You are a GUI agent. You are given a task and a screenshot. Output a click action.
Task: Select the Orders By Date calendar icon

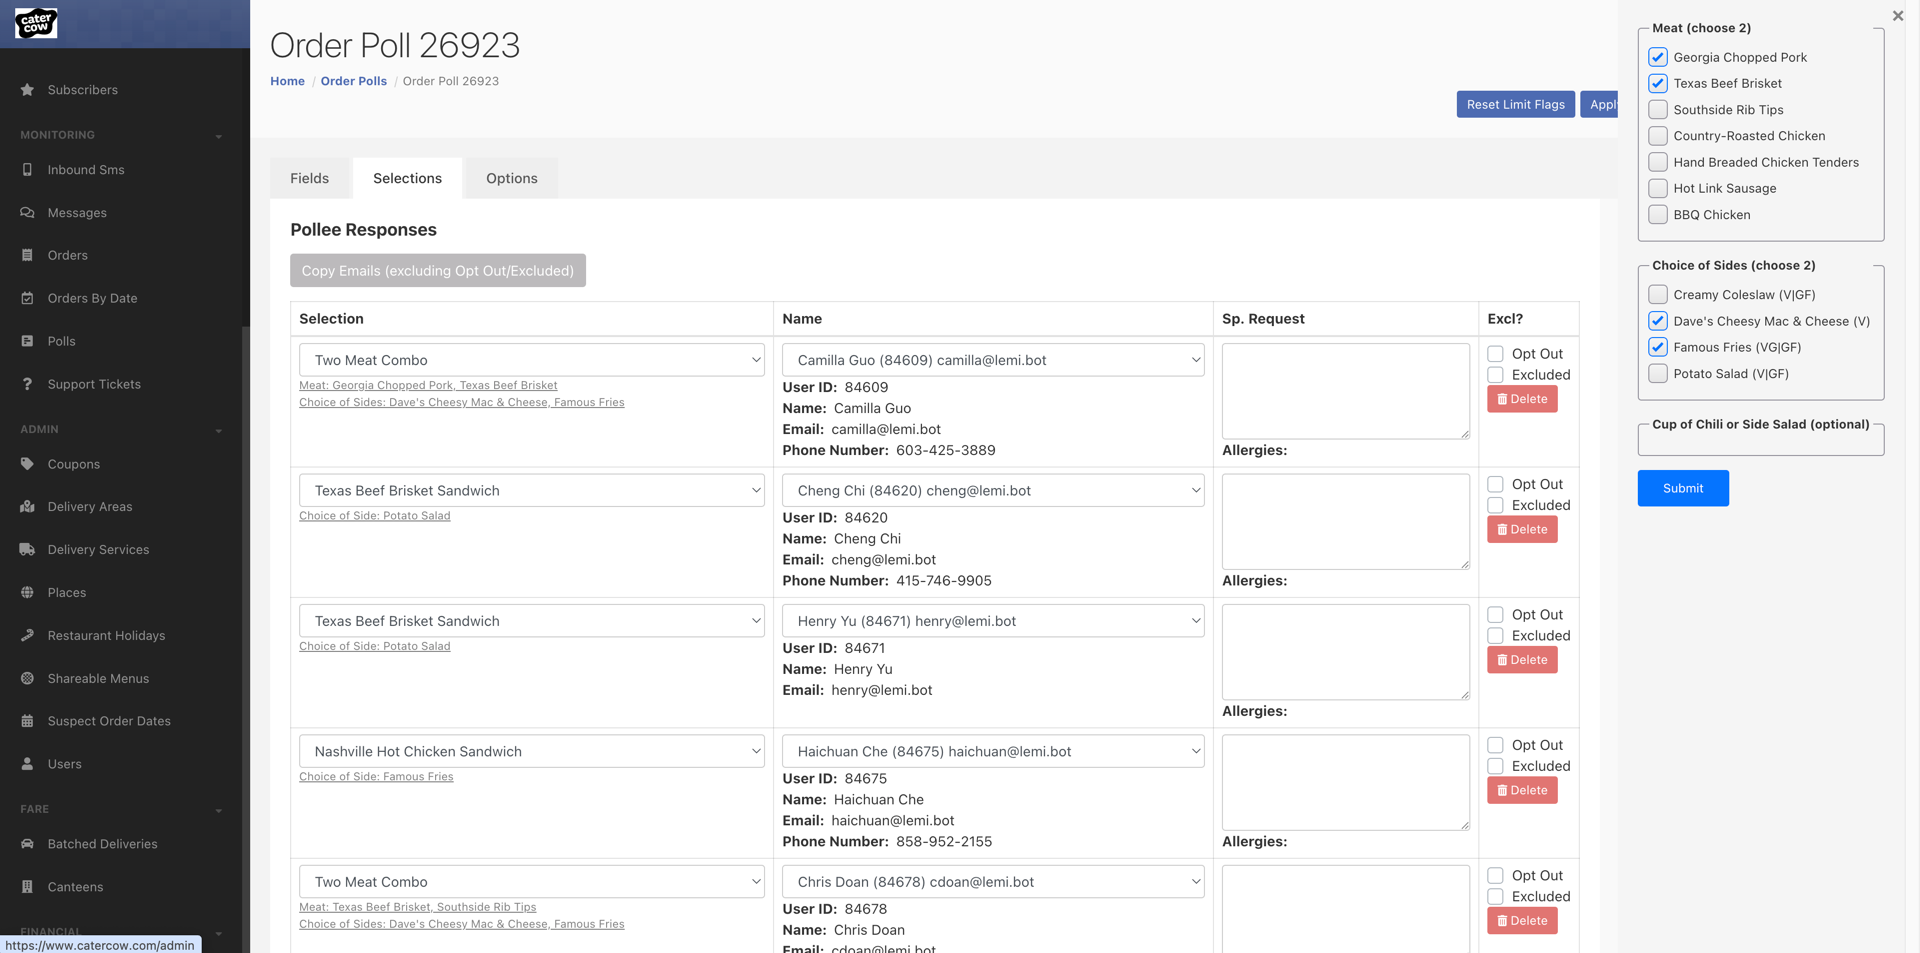[x=27, y=298]
